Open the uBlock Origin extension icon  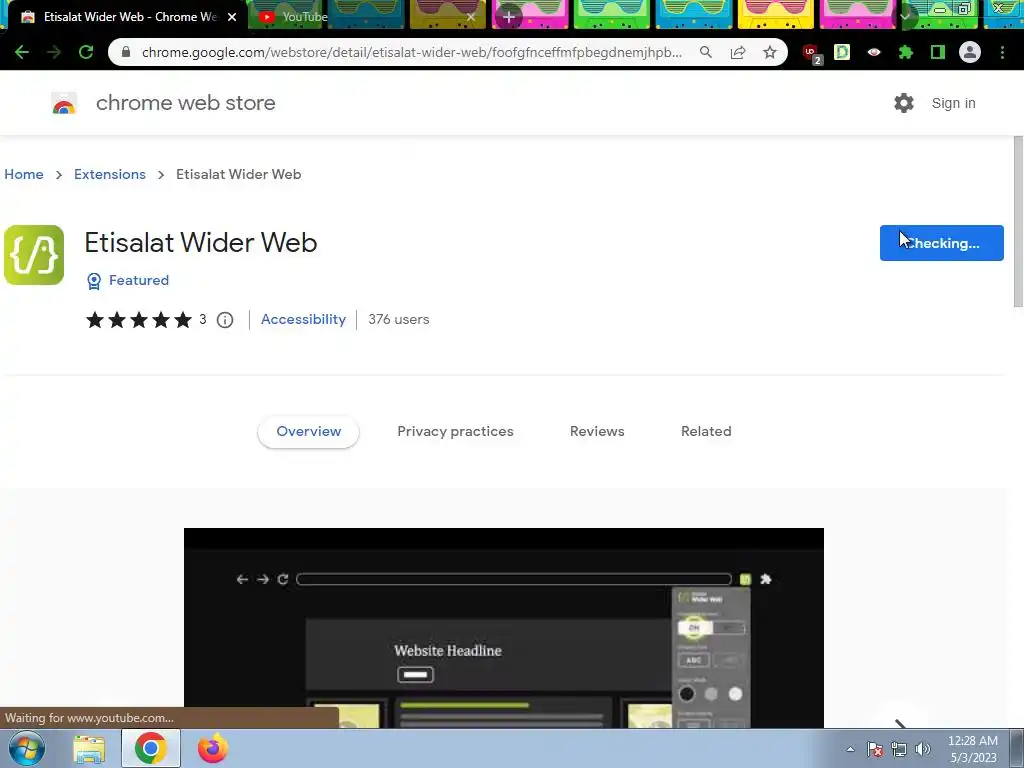(x=812, y=54)
